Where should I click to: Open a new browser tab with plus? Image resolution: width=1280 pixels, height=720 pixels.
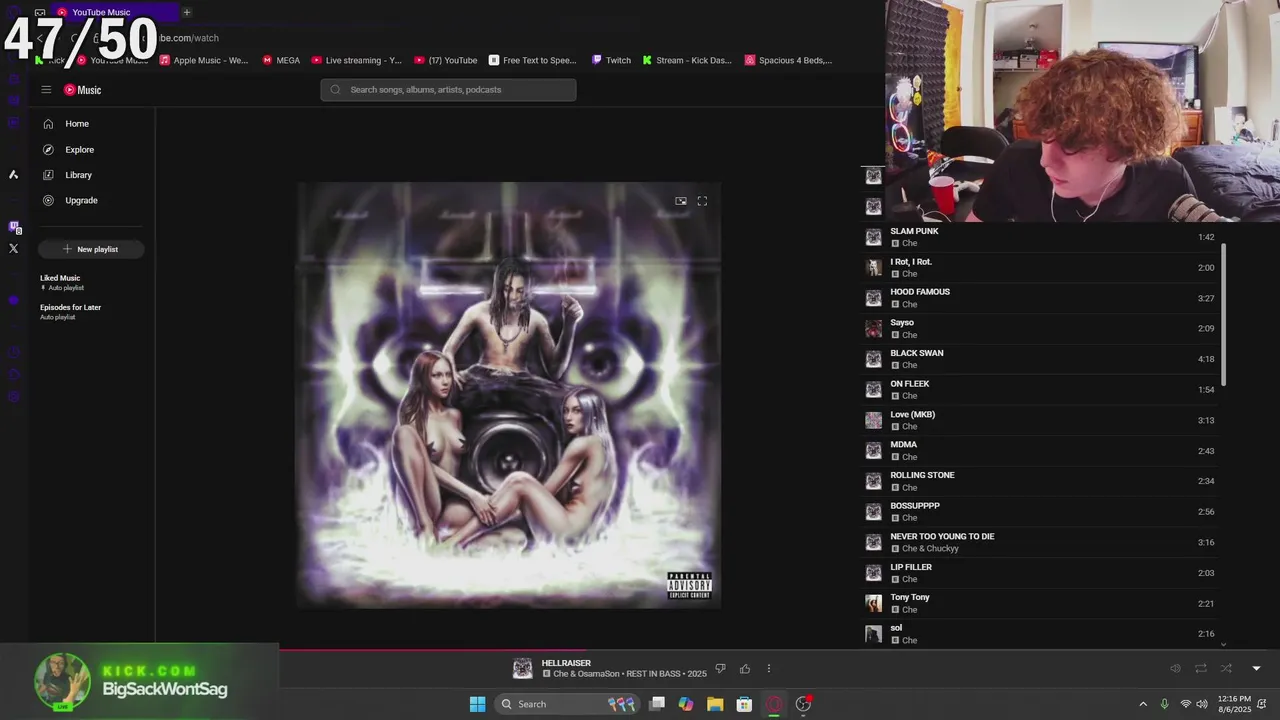[x=186, y=12]
